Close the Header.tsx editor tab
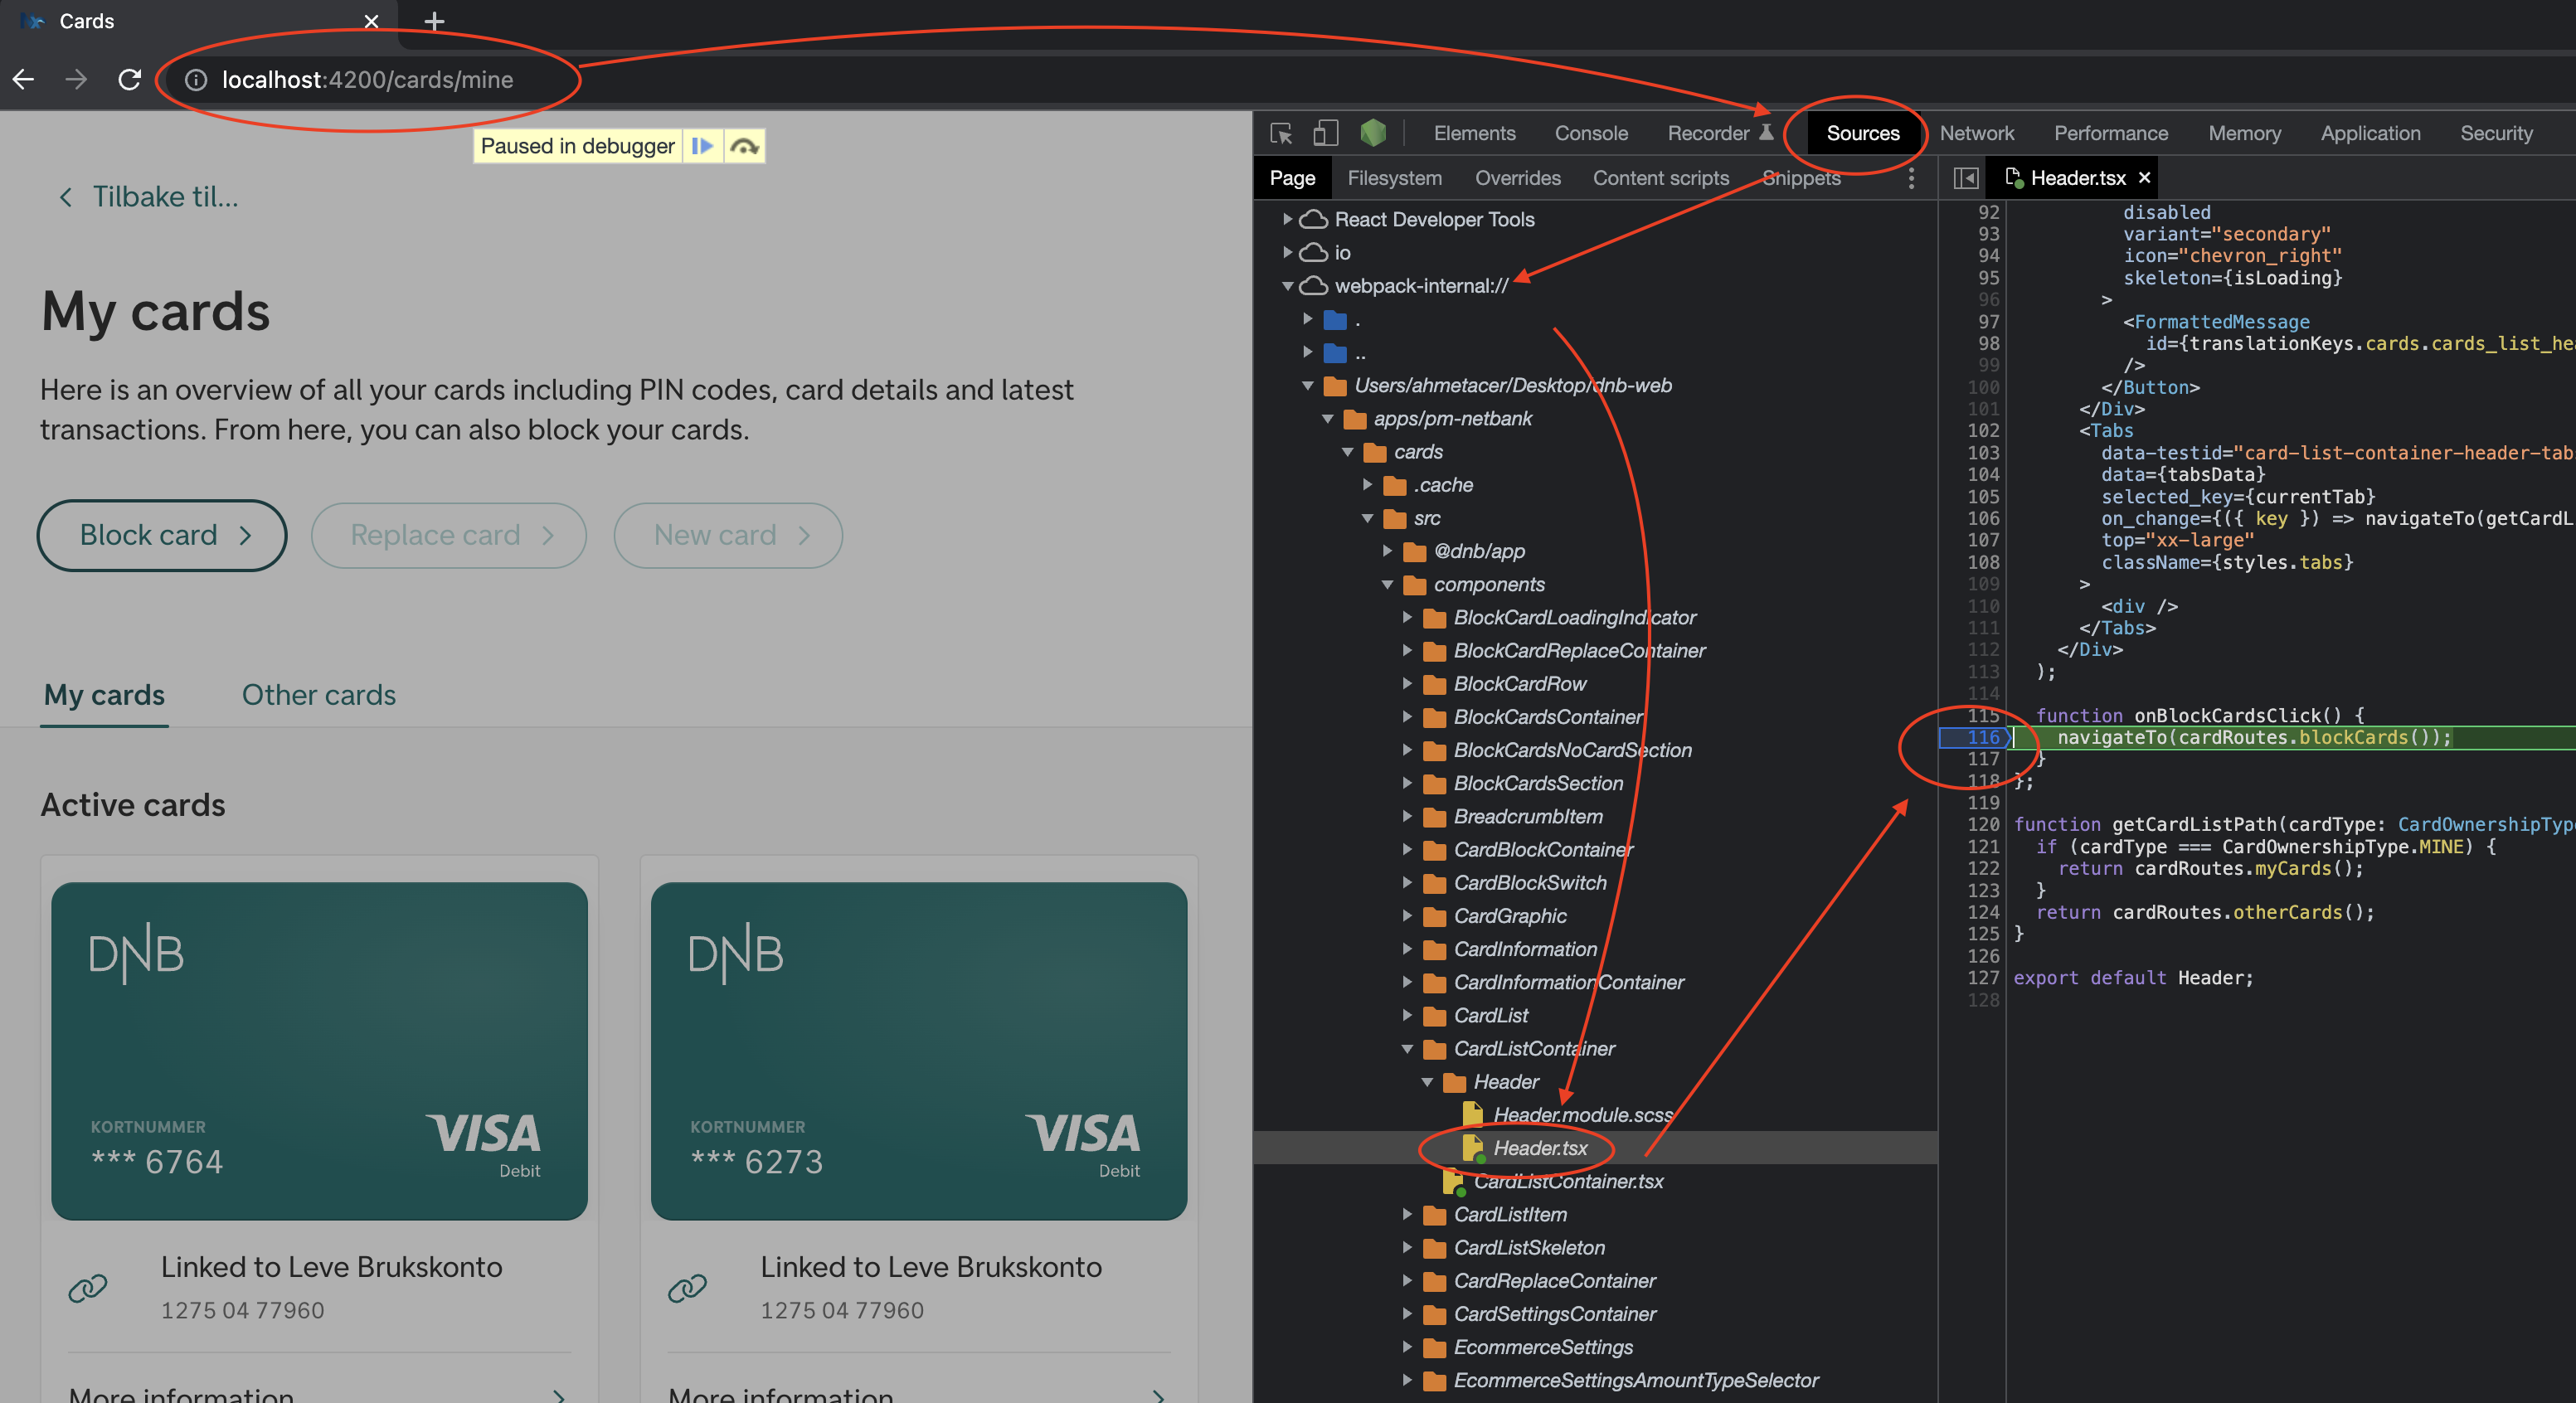 pyautogui.click(x=2144, y=177)
